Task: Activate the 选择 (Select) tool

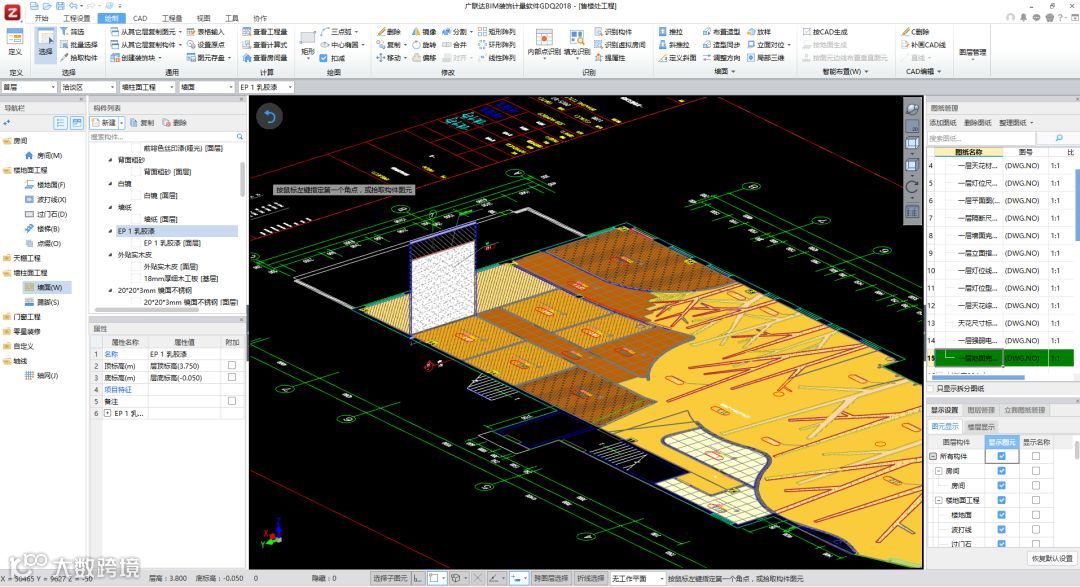Action: point(45,45)
